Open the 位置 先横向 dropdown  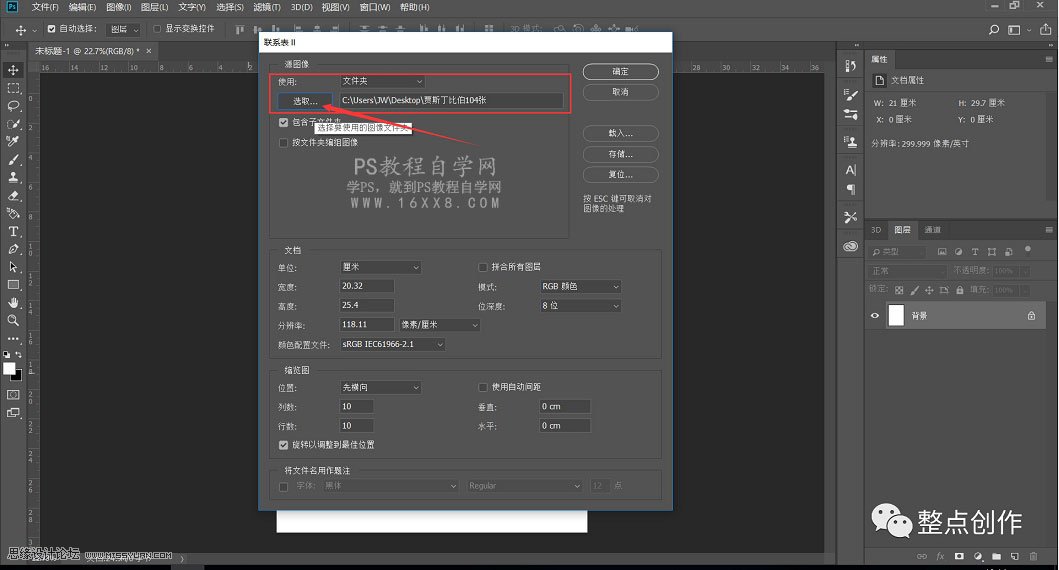point(381,388)
